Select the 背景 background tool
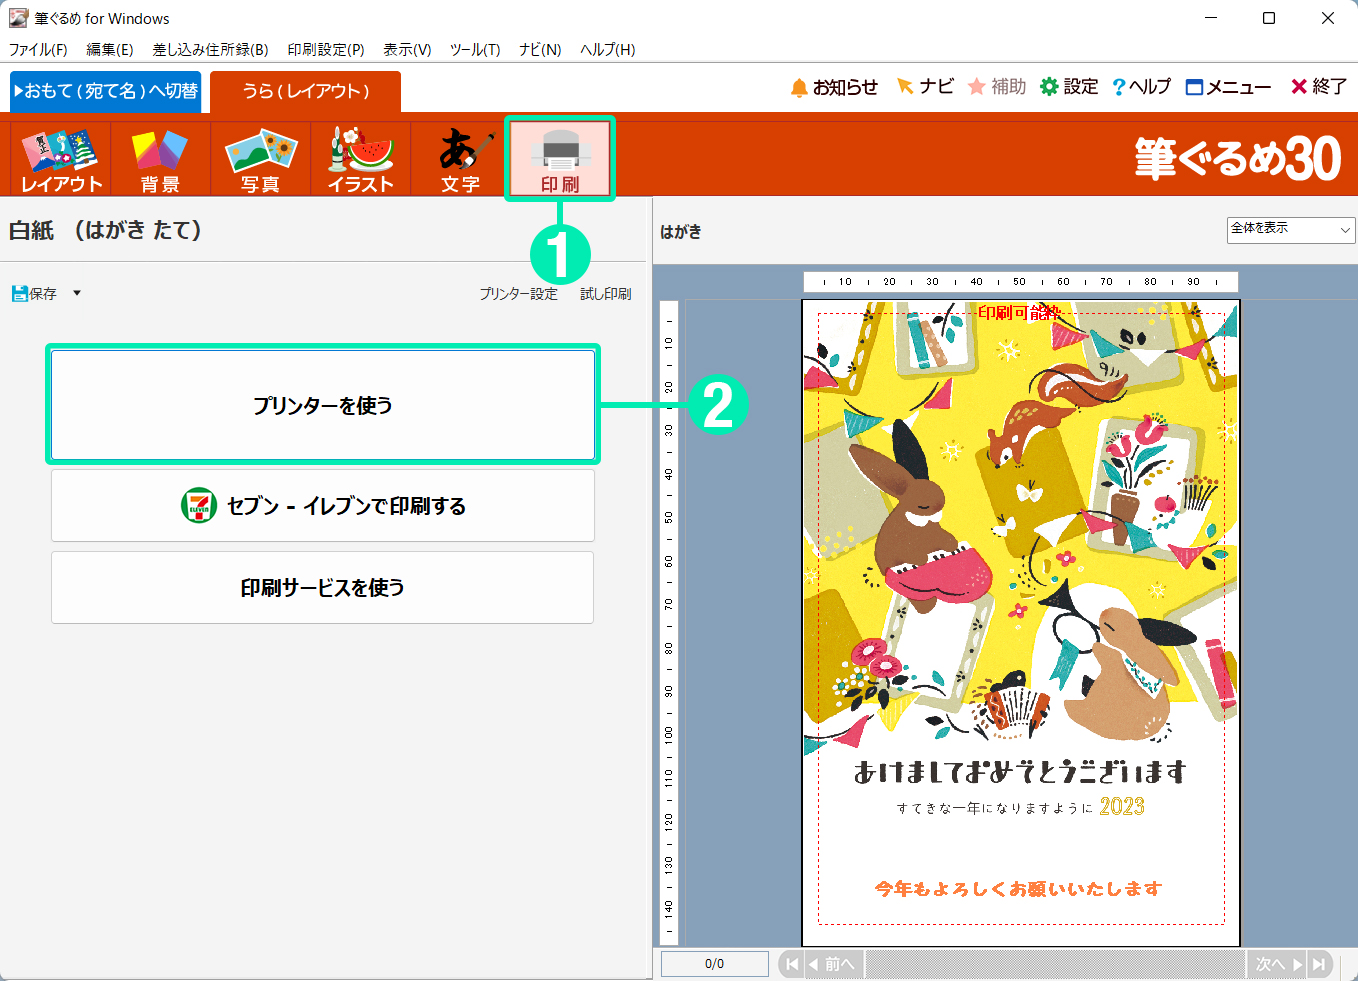 tap(160, 159)
